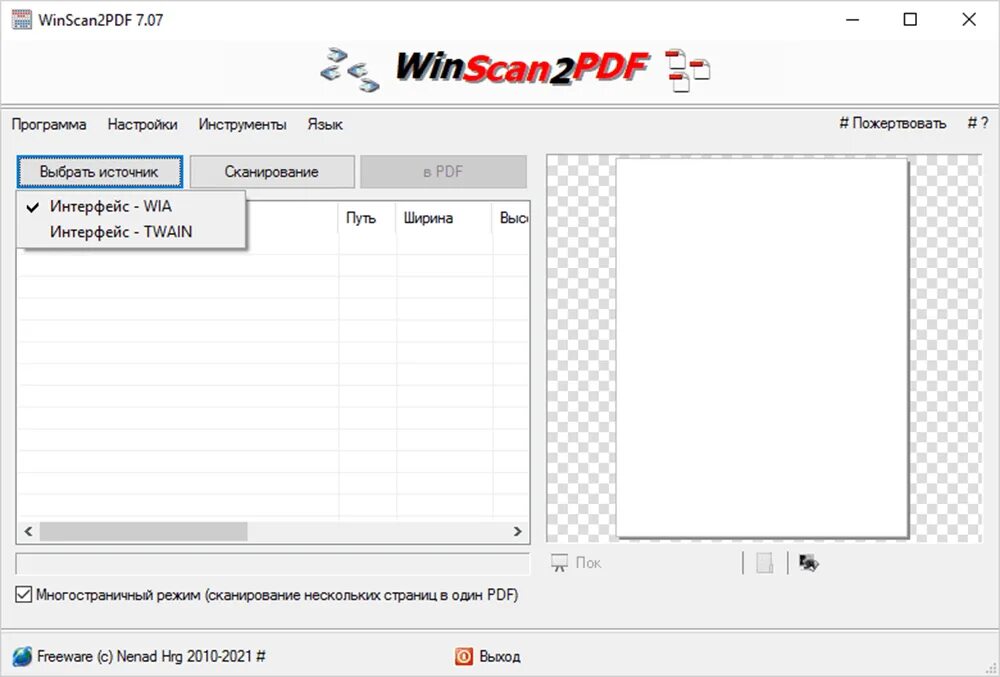Click the Сканирование button

pos(272,172)
